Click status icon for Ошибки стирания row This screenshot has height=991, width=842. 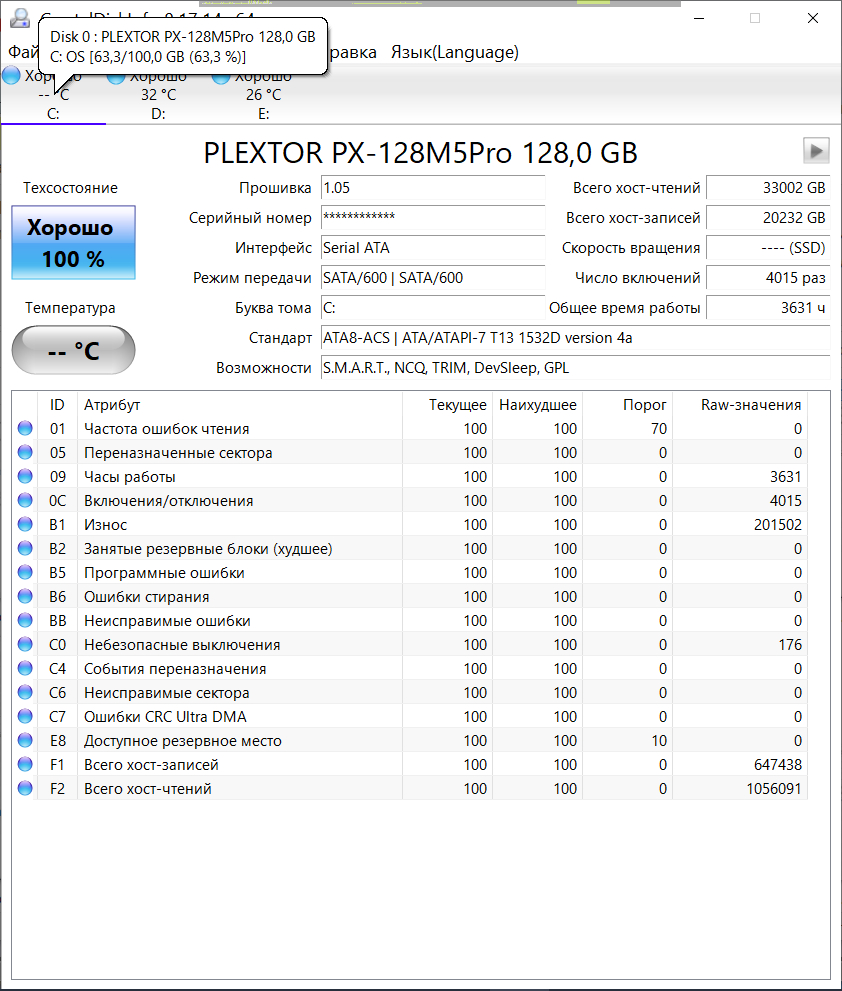[25, 597]
